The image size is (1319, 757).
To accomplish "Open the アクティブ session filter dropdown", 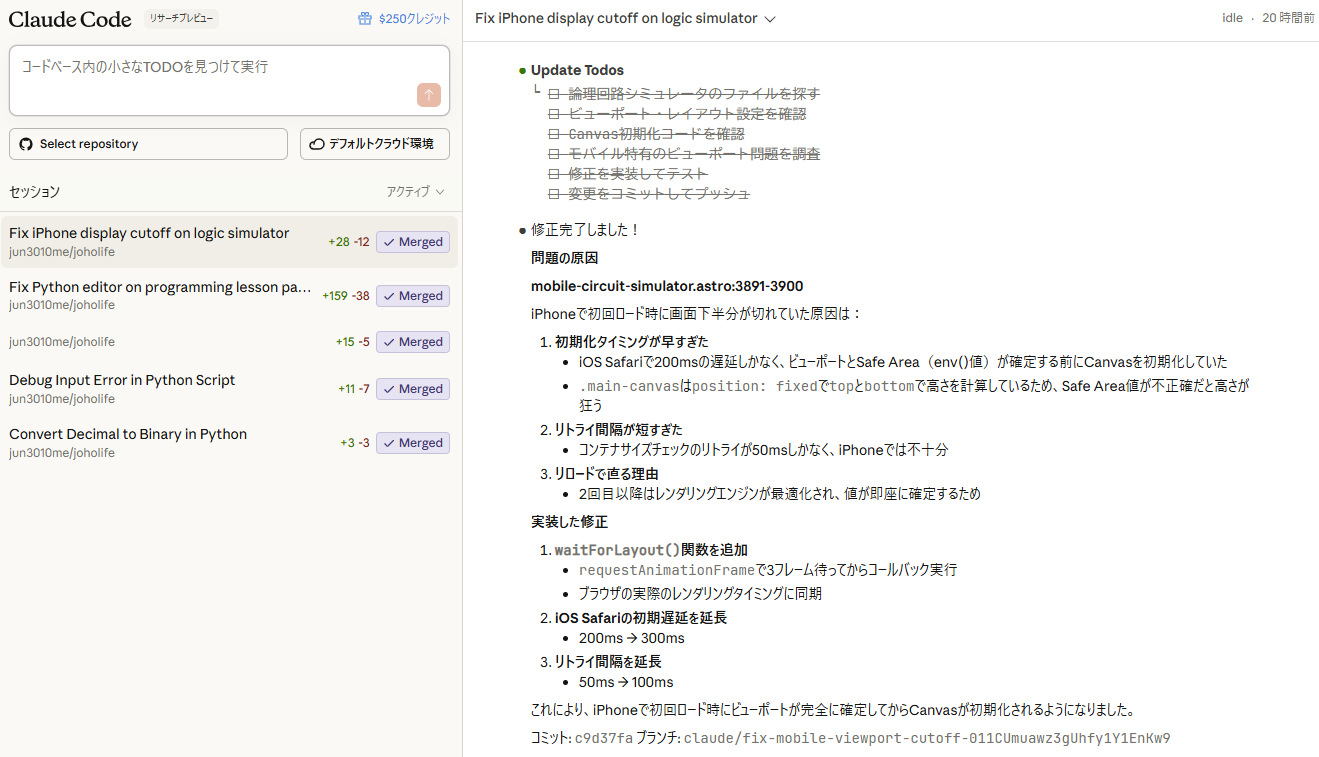I will [413, 191].
